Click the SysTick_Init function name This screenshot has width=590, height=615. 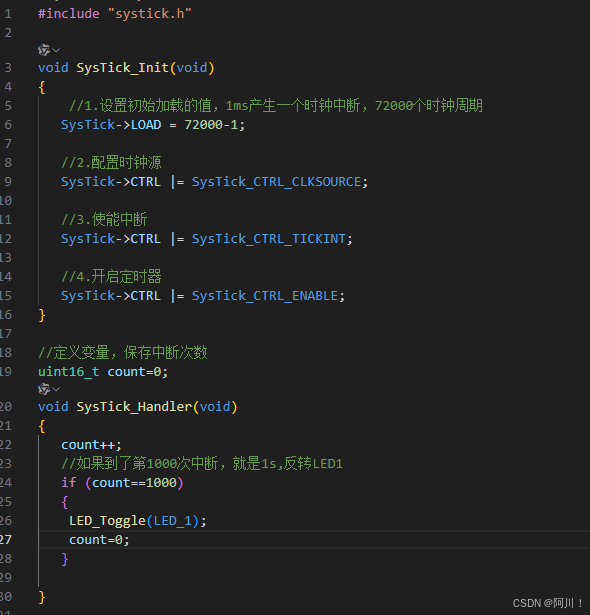tap(122, 68)
